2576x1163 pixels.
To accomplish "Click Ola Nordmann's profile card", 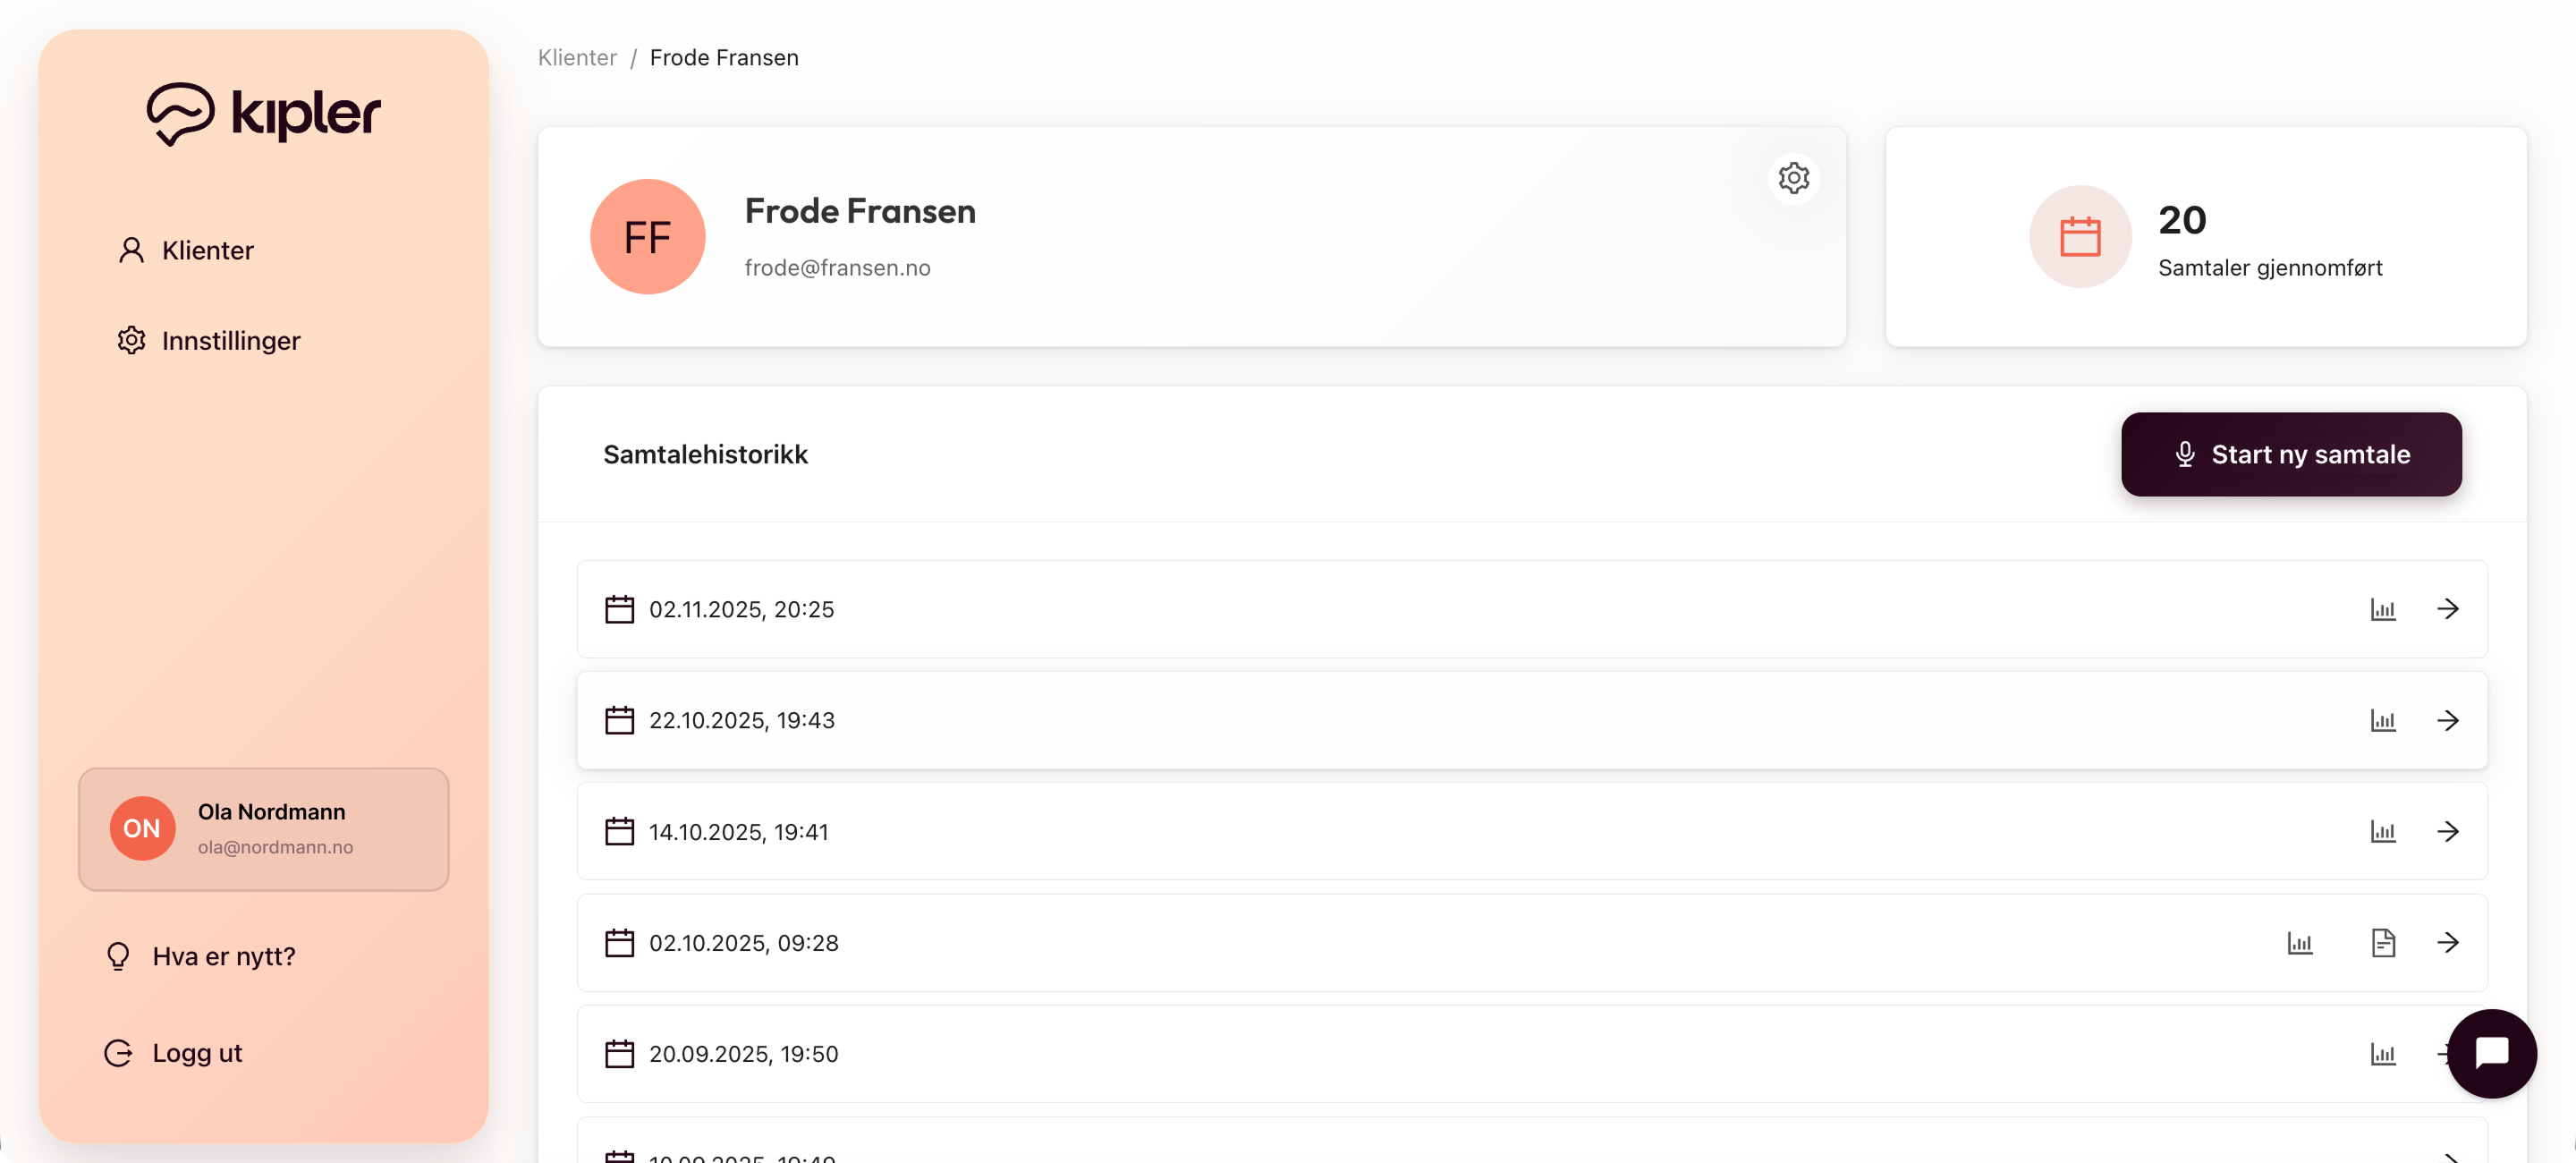I will [x=263, y=828].
